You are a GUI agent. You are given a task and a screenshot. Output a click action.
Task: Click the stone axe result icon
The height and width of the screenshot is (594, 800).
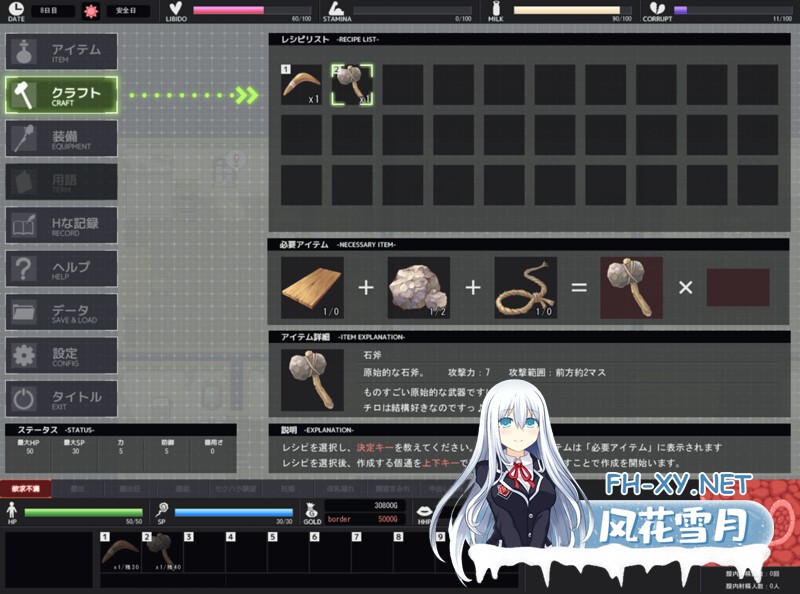point(632,288)
